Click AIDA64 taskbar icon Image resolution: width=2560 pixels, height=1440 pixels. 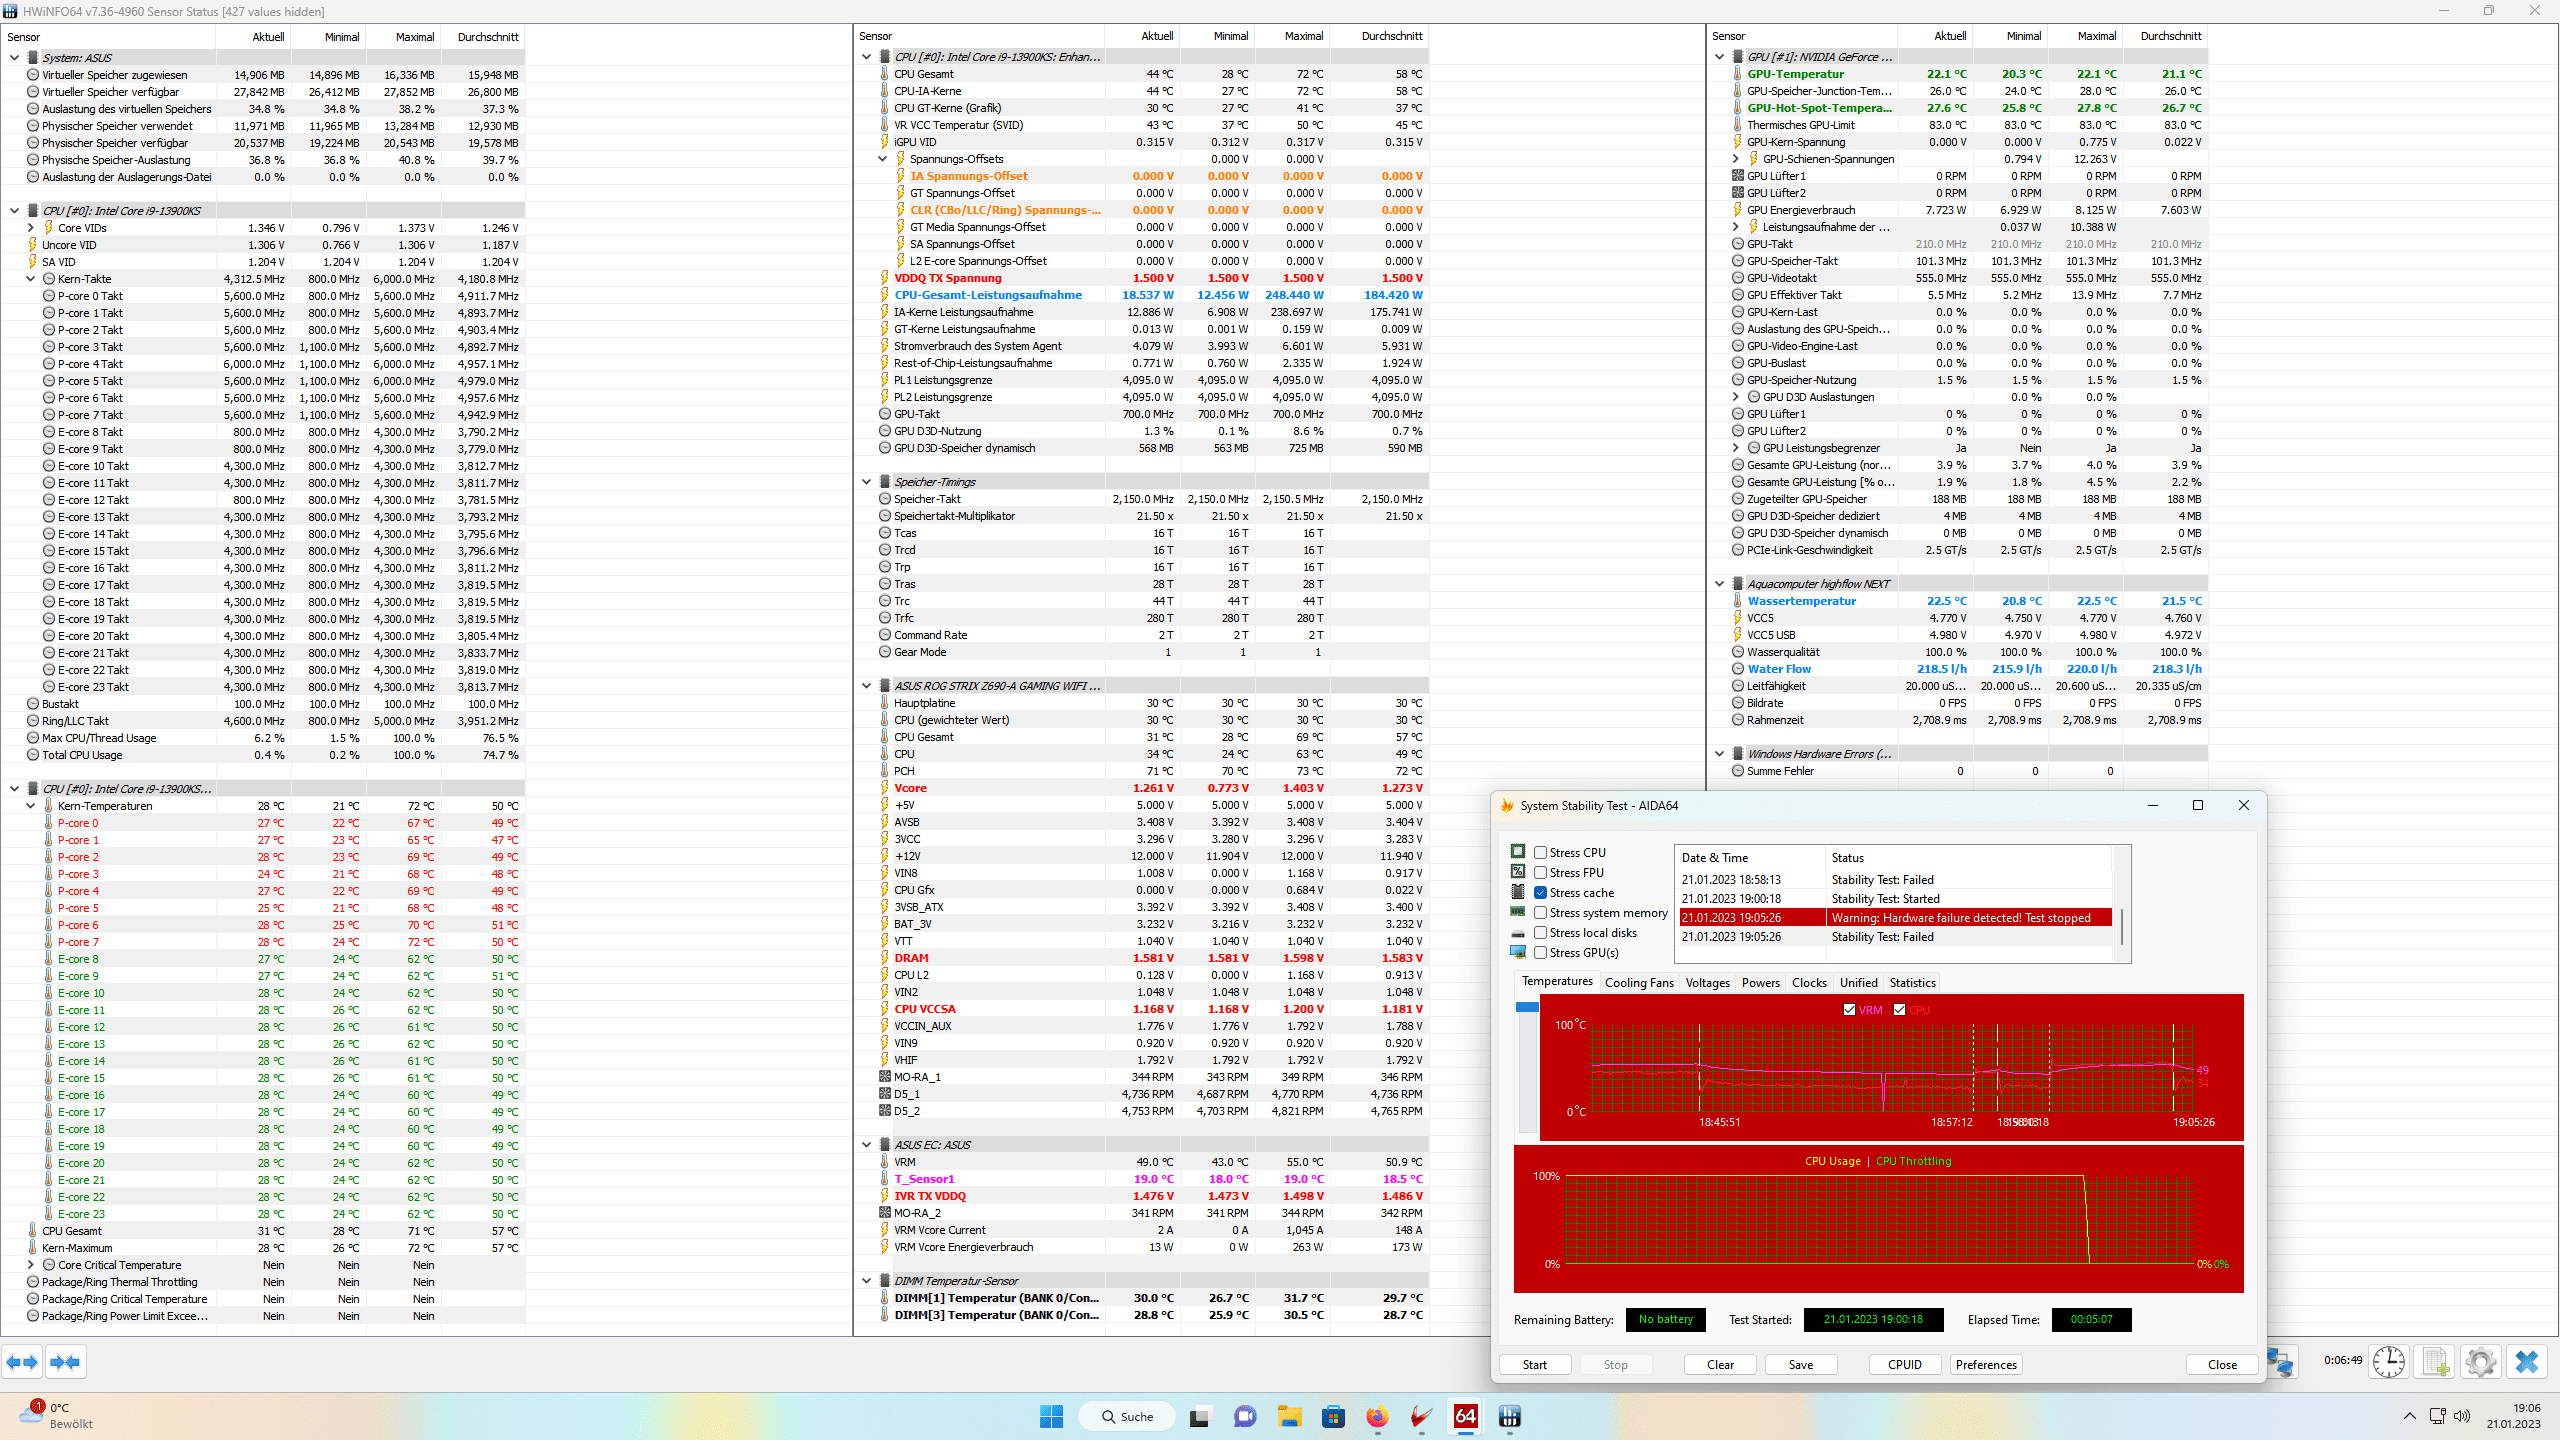tap(1466, 1416)
